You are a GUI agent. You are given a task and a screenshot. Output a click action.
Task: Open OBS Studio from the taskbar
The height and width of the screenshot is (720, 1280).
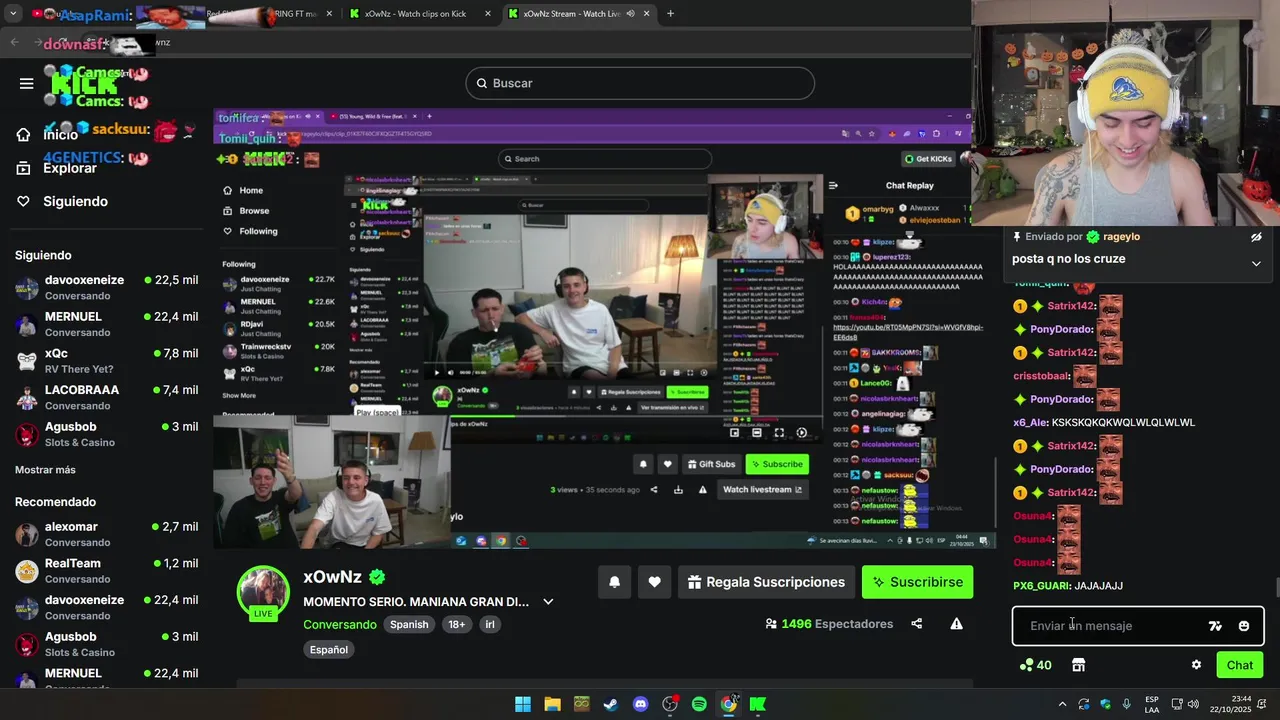[670, 704]
